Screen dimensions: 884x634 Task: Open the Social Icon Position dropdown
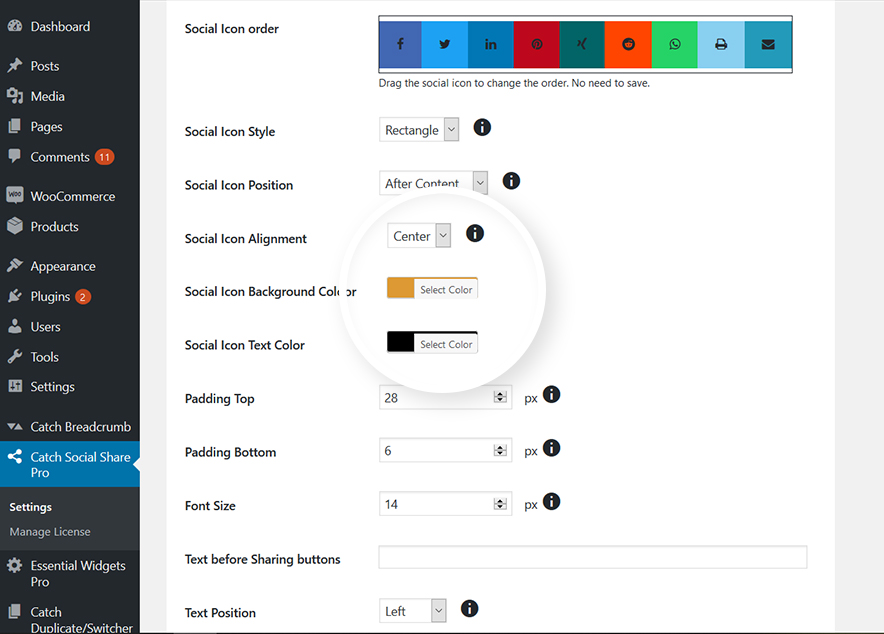tap(433, 183)
